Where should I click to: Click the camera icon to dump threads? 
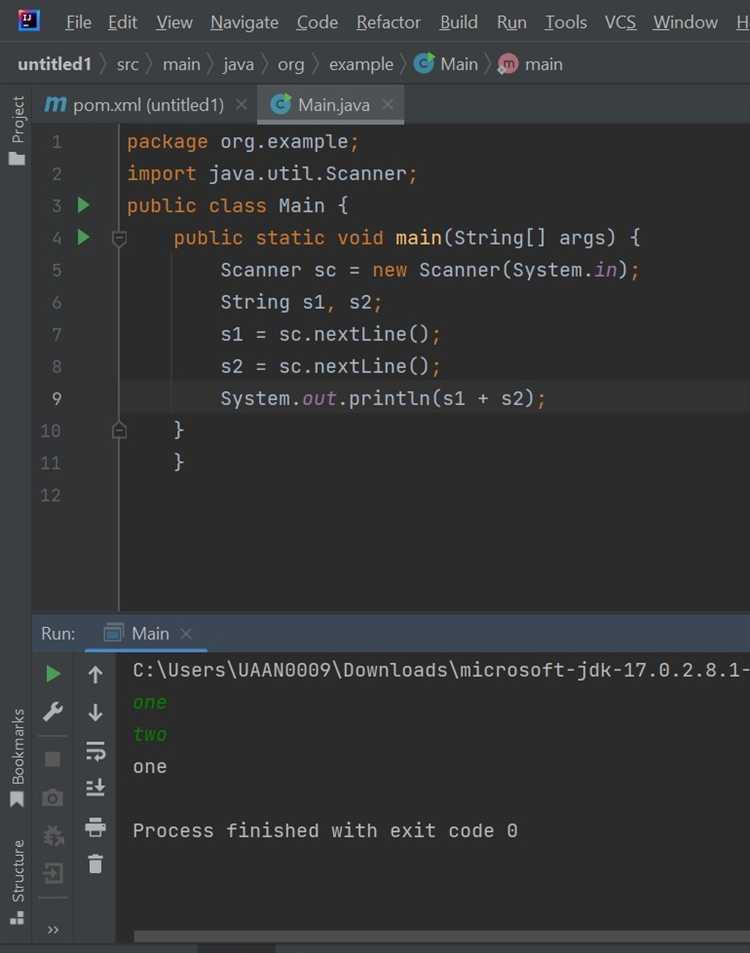click(x=53, y=797)
